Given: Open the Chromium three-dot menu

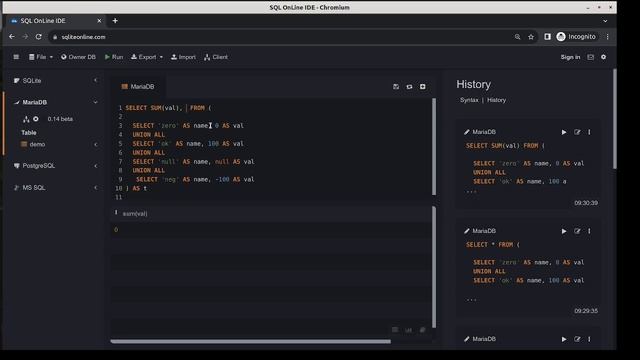Looking at the screenshot, I should pos(608,37).
